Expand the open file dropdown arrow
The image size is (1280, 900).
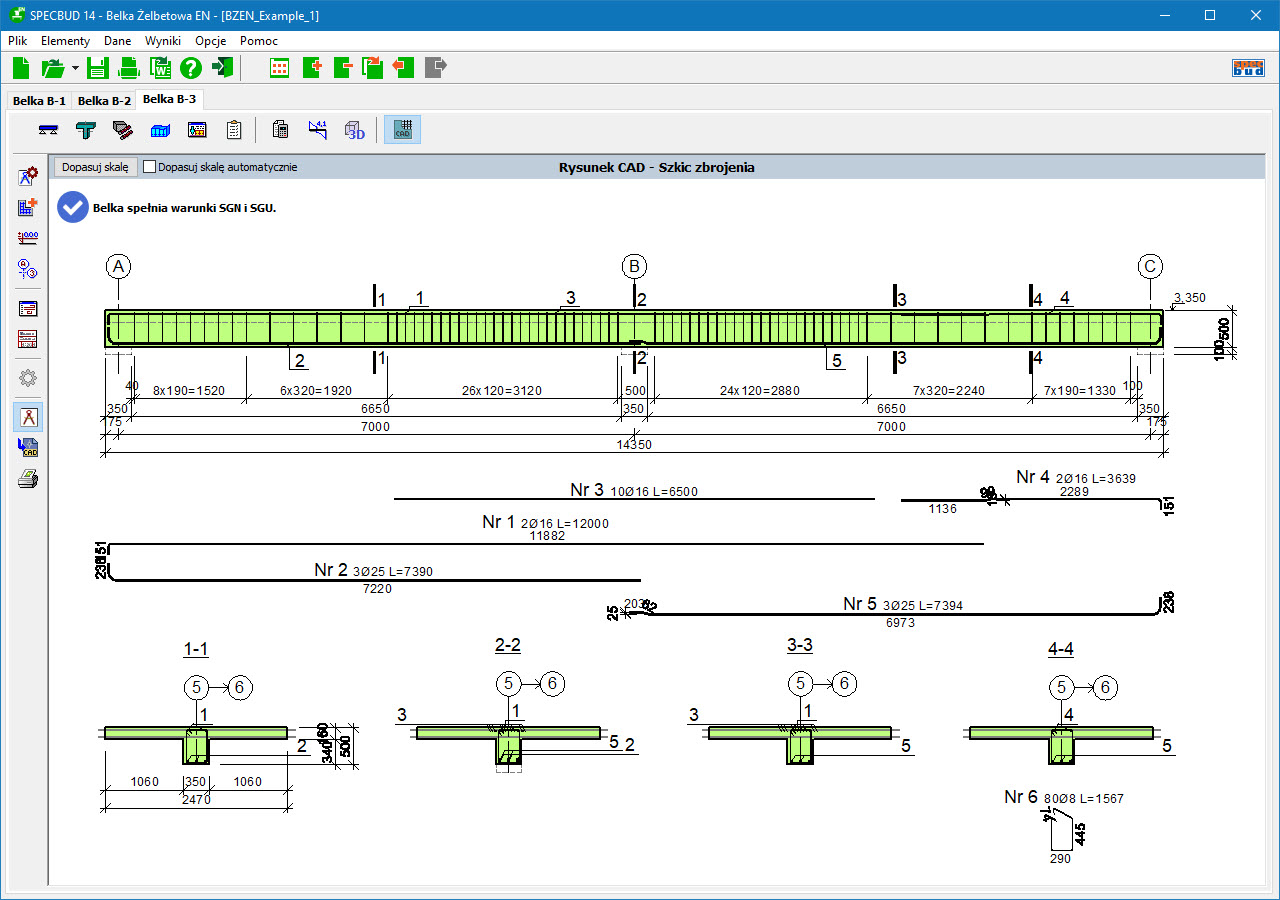75,68
